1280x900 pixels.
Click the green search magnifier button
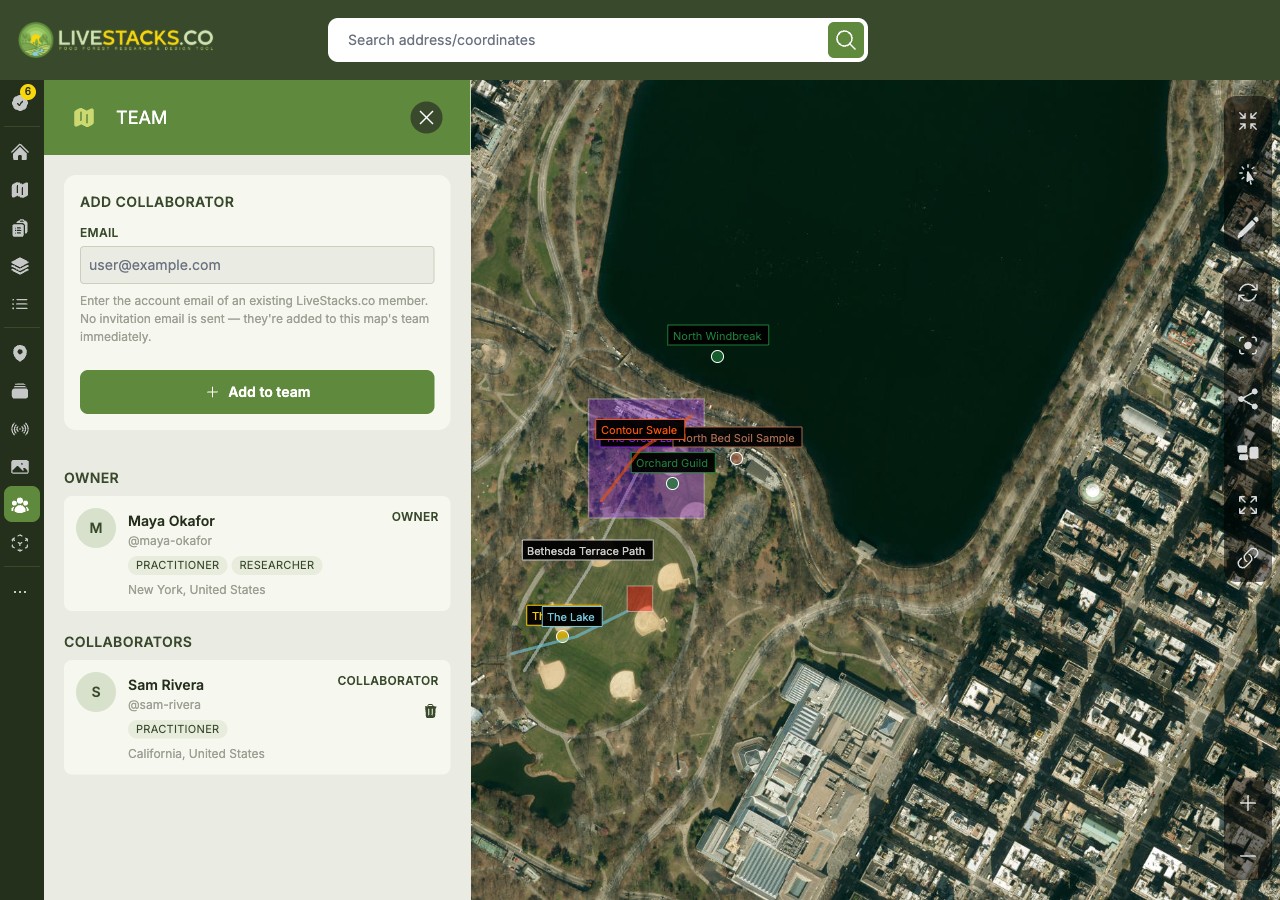[845, 40]
